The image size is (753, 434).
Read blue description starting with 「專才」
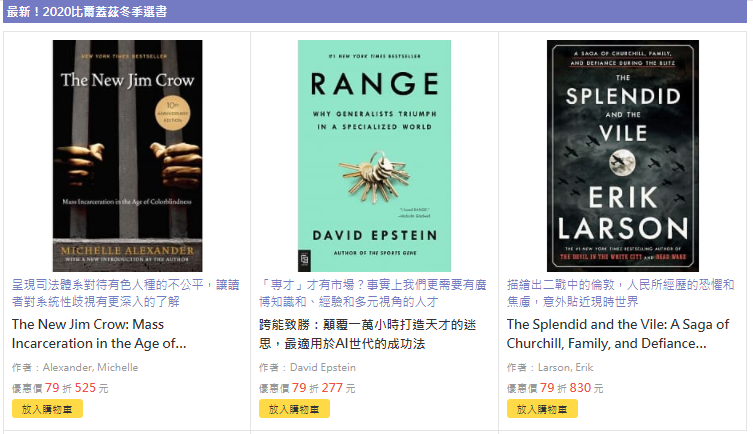[373, 293]
